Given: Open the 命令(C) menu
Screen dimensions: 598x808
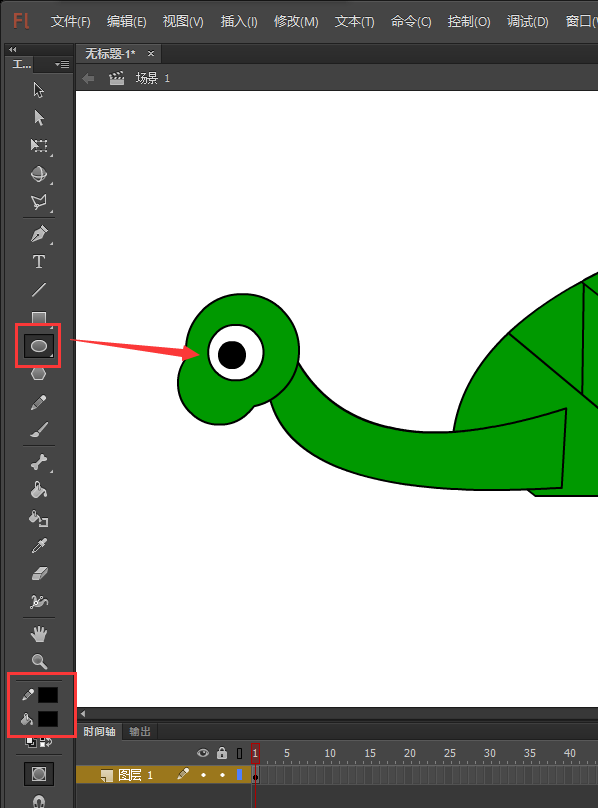Looking at the screenshot, I should (x=411, y=22).
